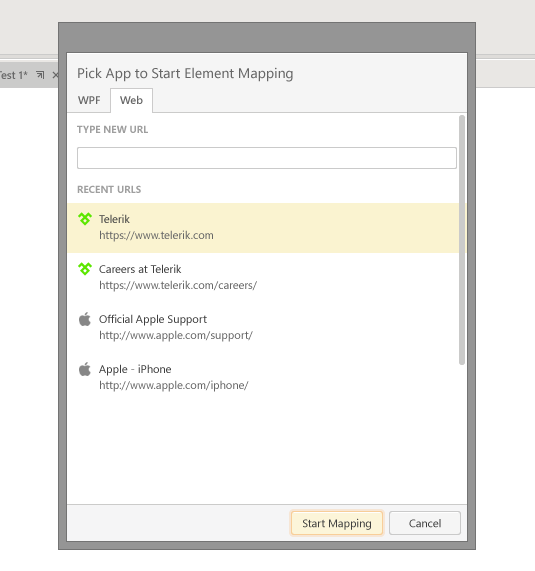Click the Telerik icon beside Careers at Telerik
The width and height of the screenshot is (535, 571).
(84, 269)
